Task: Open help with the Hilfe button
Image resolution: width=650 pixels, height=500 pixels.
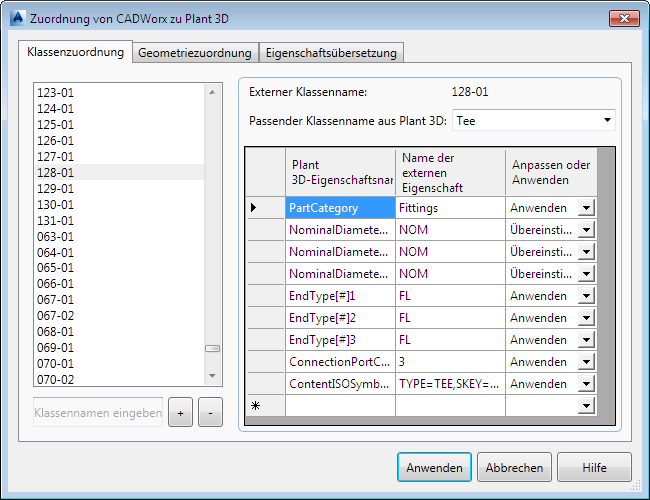Action: pos(594,467)
